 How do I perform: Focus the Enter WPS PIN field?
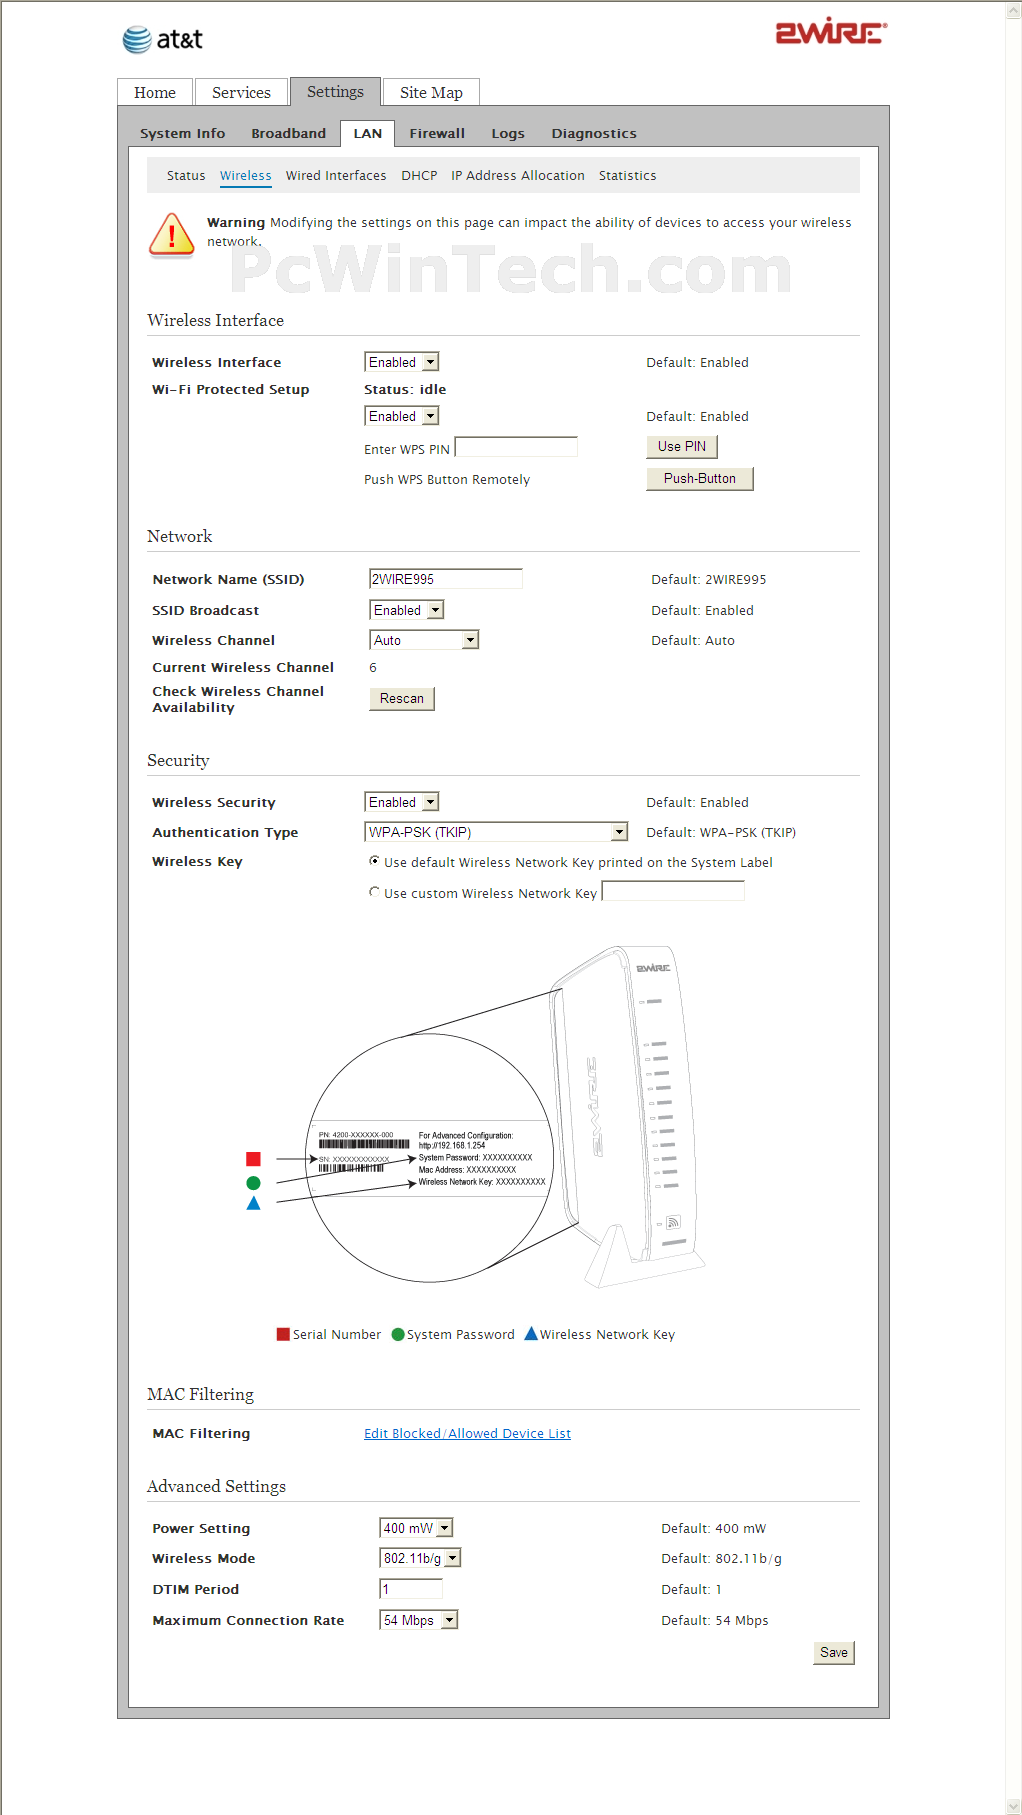pyautogui.click(x=516, y=447)
